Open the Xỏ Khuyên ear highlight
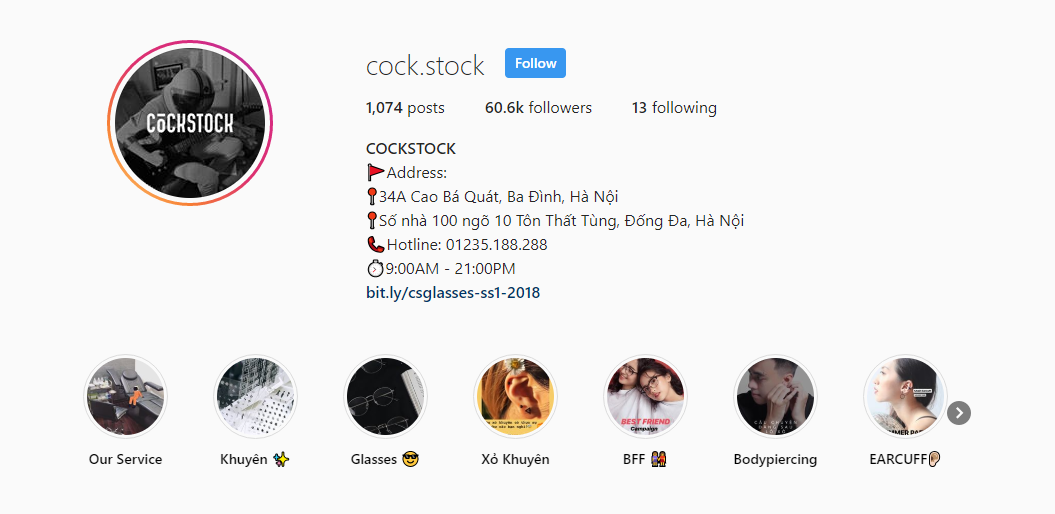1055x514 pixels. (x=515, y=396)
